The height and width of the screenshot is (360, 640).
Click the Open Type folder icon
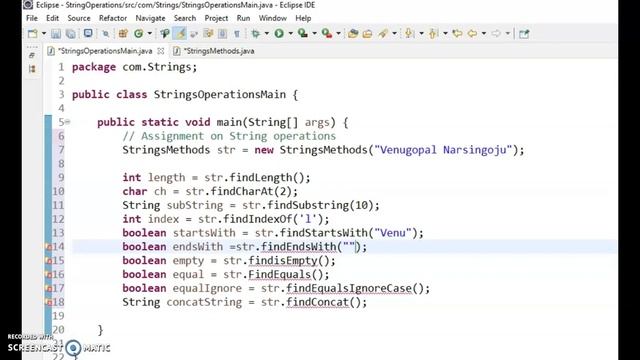pyautogui.click(x=353, y=33)
